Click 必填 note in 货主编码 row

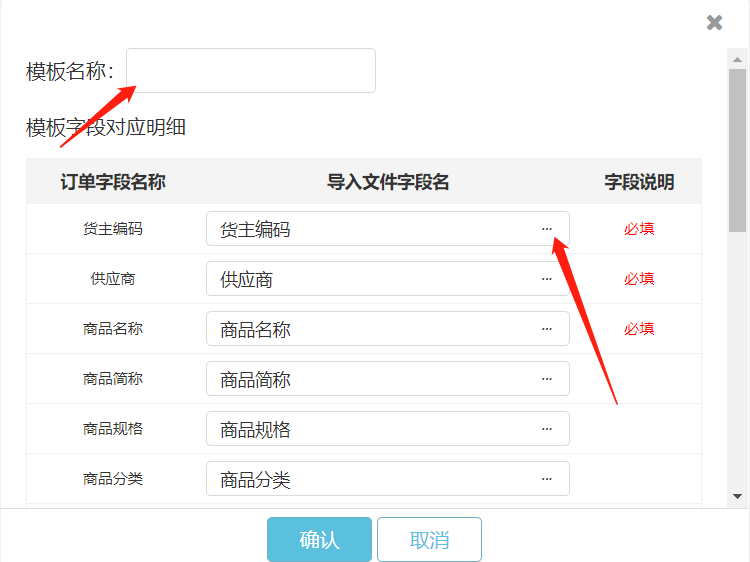point(639,229)
